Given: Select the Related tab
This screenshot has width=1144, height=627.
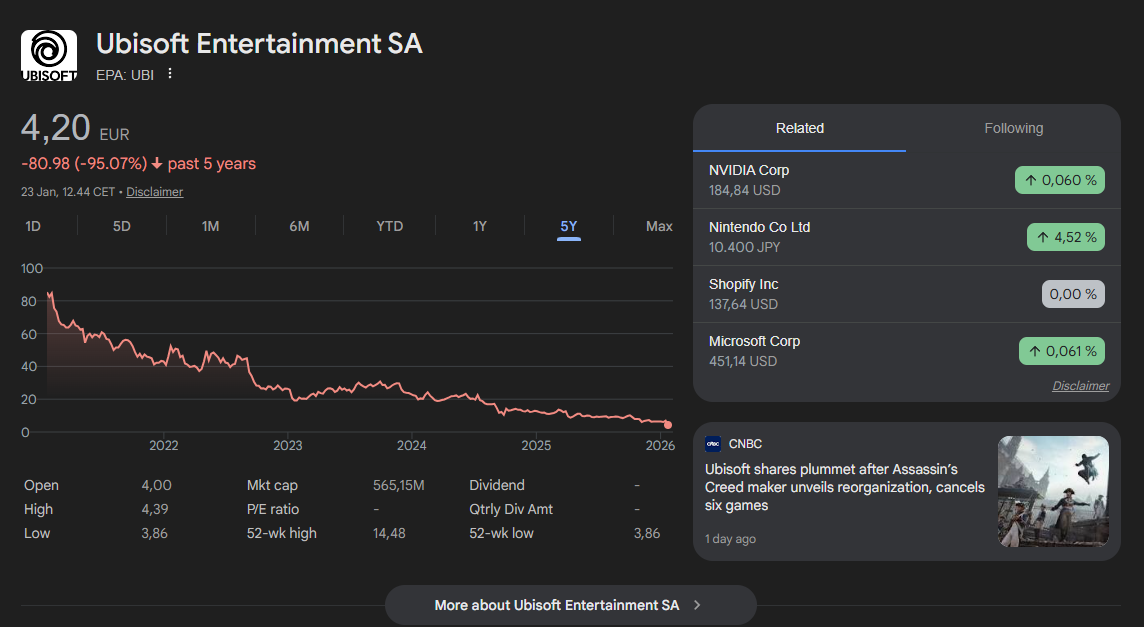Looking at the screenshot, I should [800, 128].
